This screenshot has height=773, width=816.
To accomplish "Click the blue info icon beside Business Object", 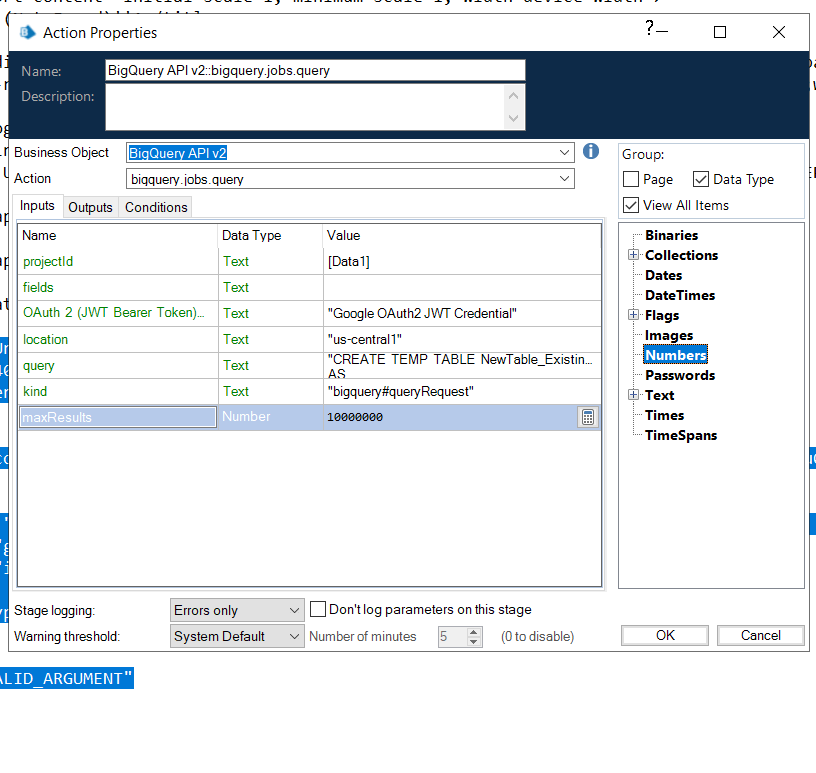I will point(591,151).
